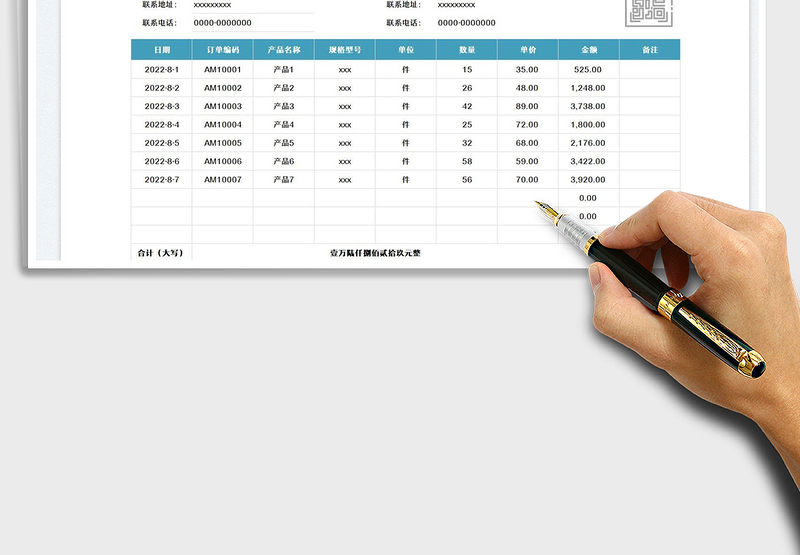Click the date cell 2022-8-2
The width and height of the screenshot is (800, 555).
point(162,88)
